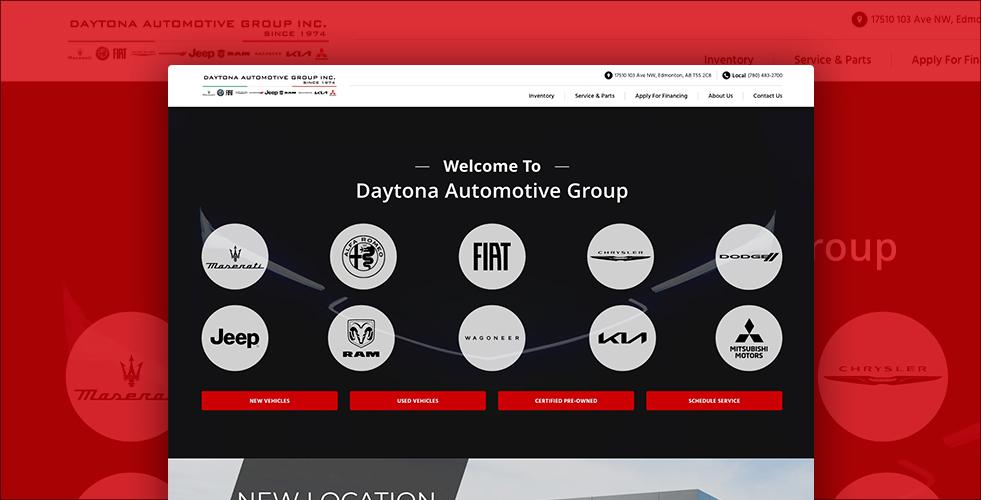This screenshot has height=500, width=981.
Task: Select the large Chrysler circle in the red background
Action: click(x=882, y=377)
